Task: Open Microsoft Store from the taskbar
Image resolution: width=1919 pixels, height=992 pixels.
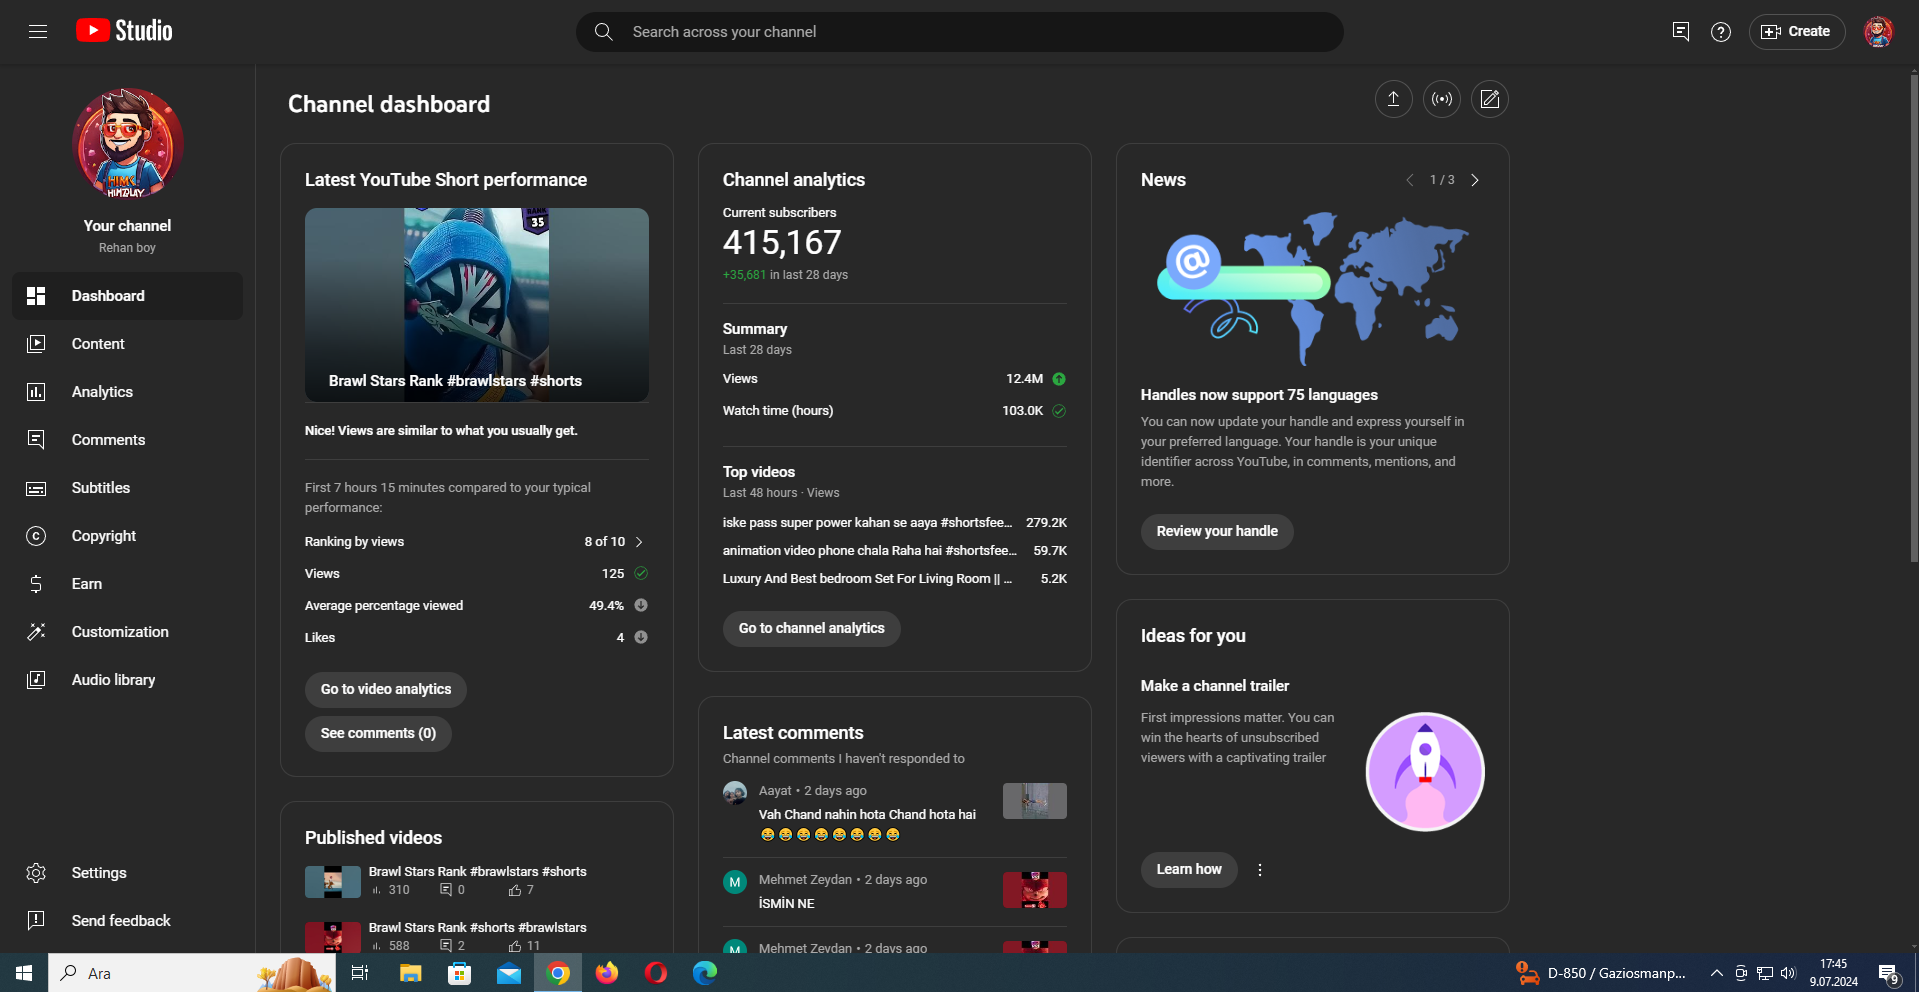Action: 459,973
